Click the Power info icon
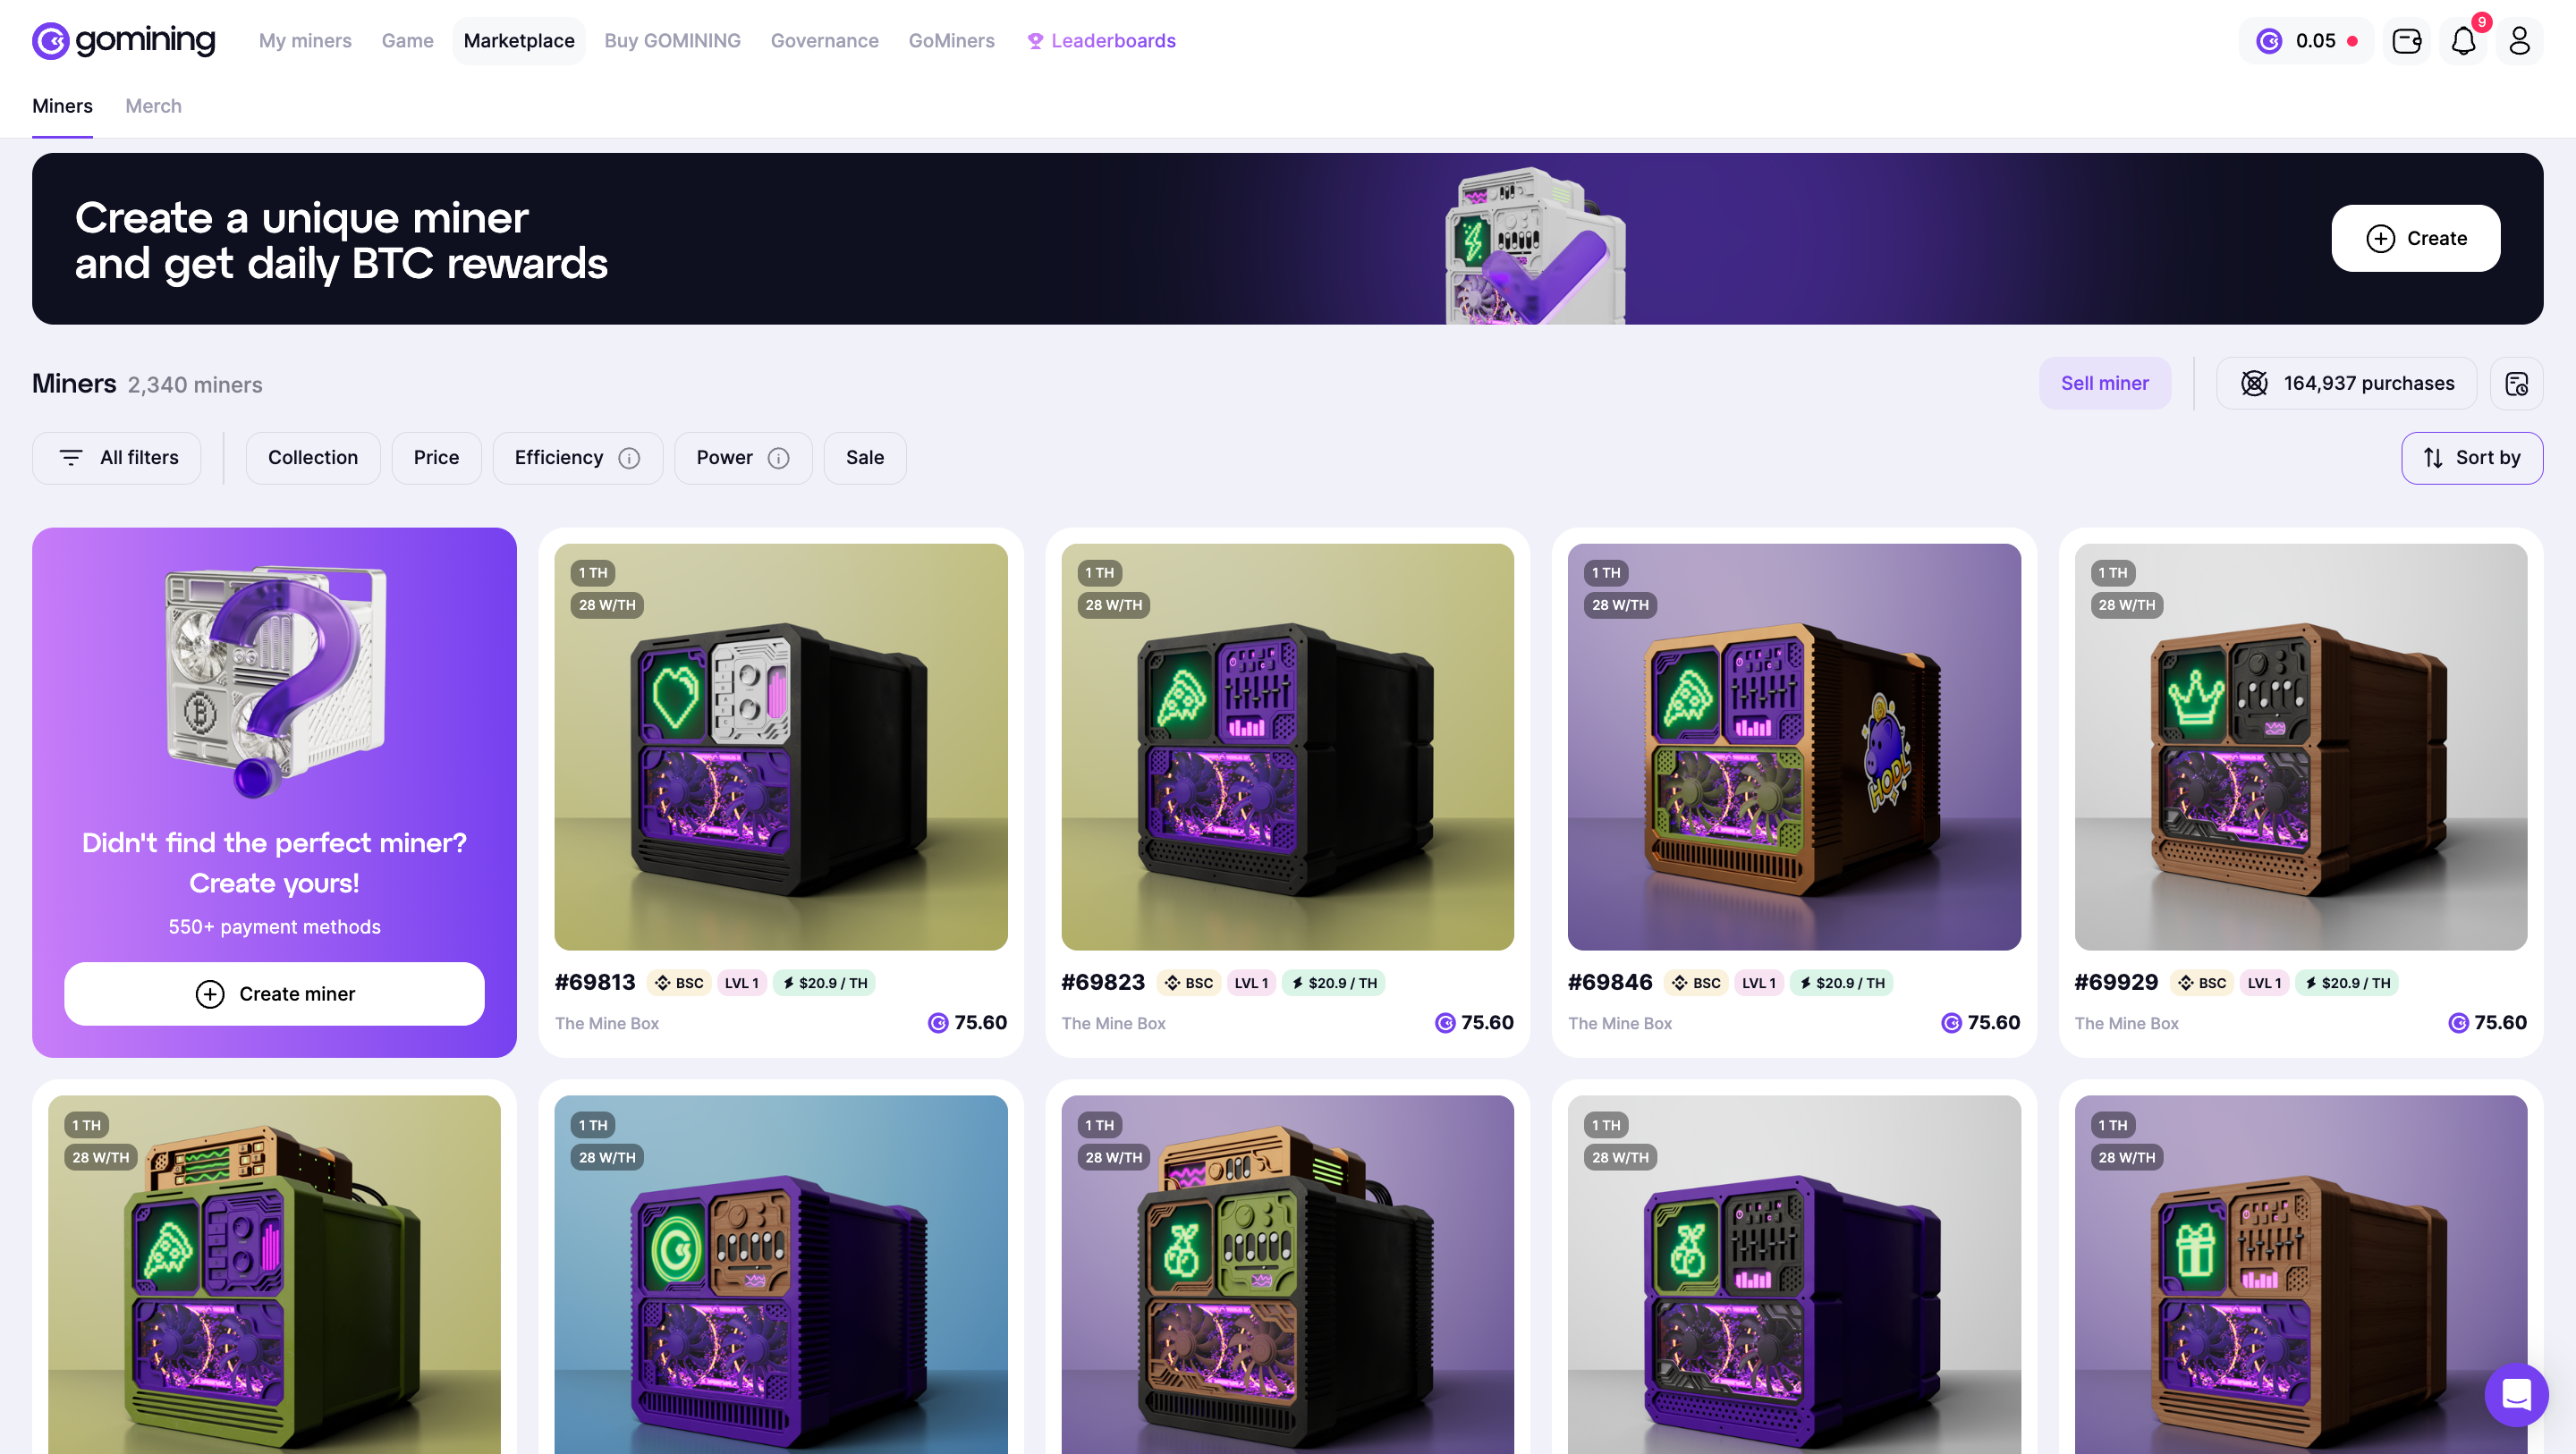This screenshot has width=2576, height=1454. tap(778, 458)
